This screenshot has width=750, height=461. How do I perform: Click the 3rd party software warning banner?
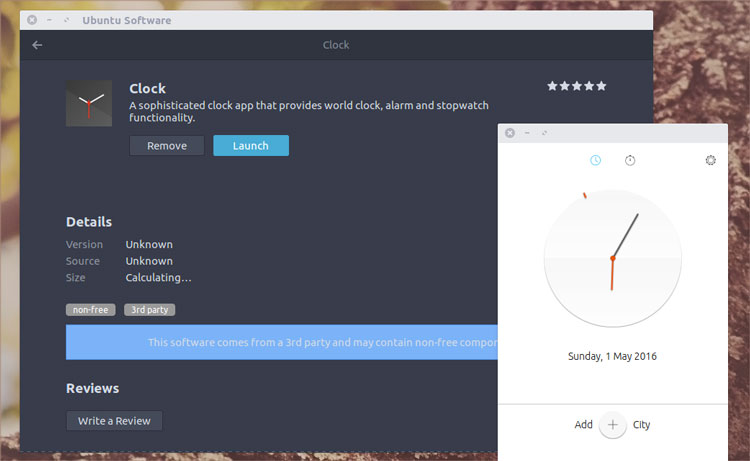282,342
